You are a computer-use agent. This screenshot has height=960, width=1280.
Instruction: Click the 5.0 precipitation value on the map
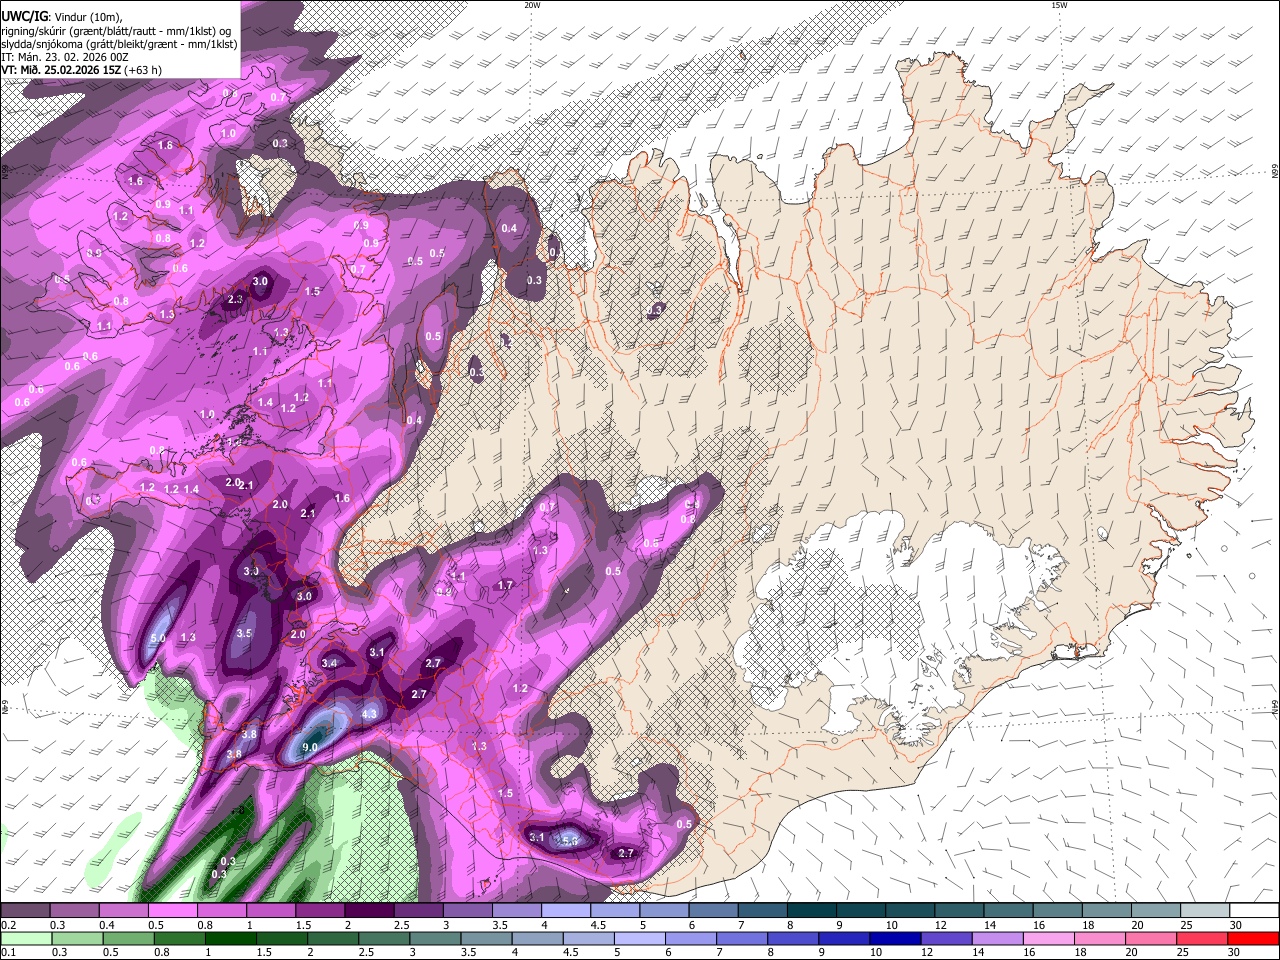point(158,638)
